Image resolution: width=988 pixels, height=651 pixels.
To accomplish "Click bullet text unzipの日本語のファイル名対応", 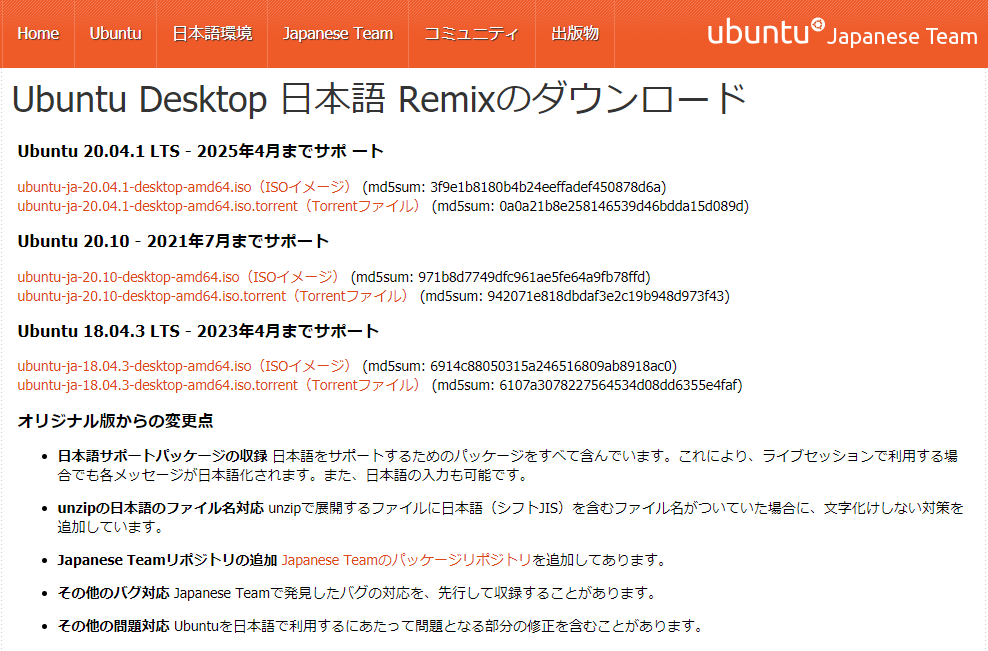I will point(161,508).
